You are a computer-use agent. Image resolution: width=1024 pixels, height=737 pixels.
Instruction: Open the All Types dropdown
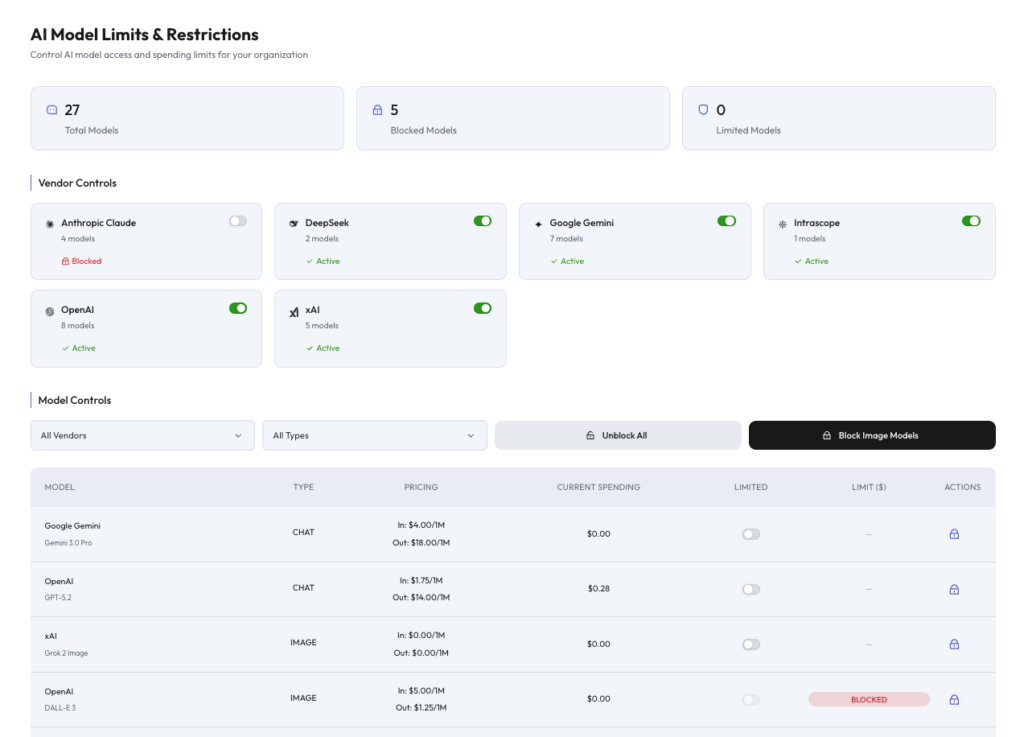[x=374, y=435]
